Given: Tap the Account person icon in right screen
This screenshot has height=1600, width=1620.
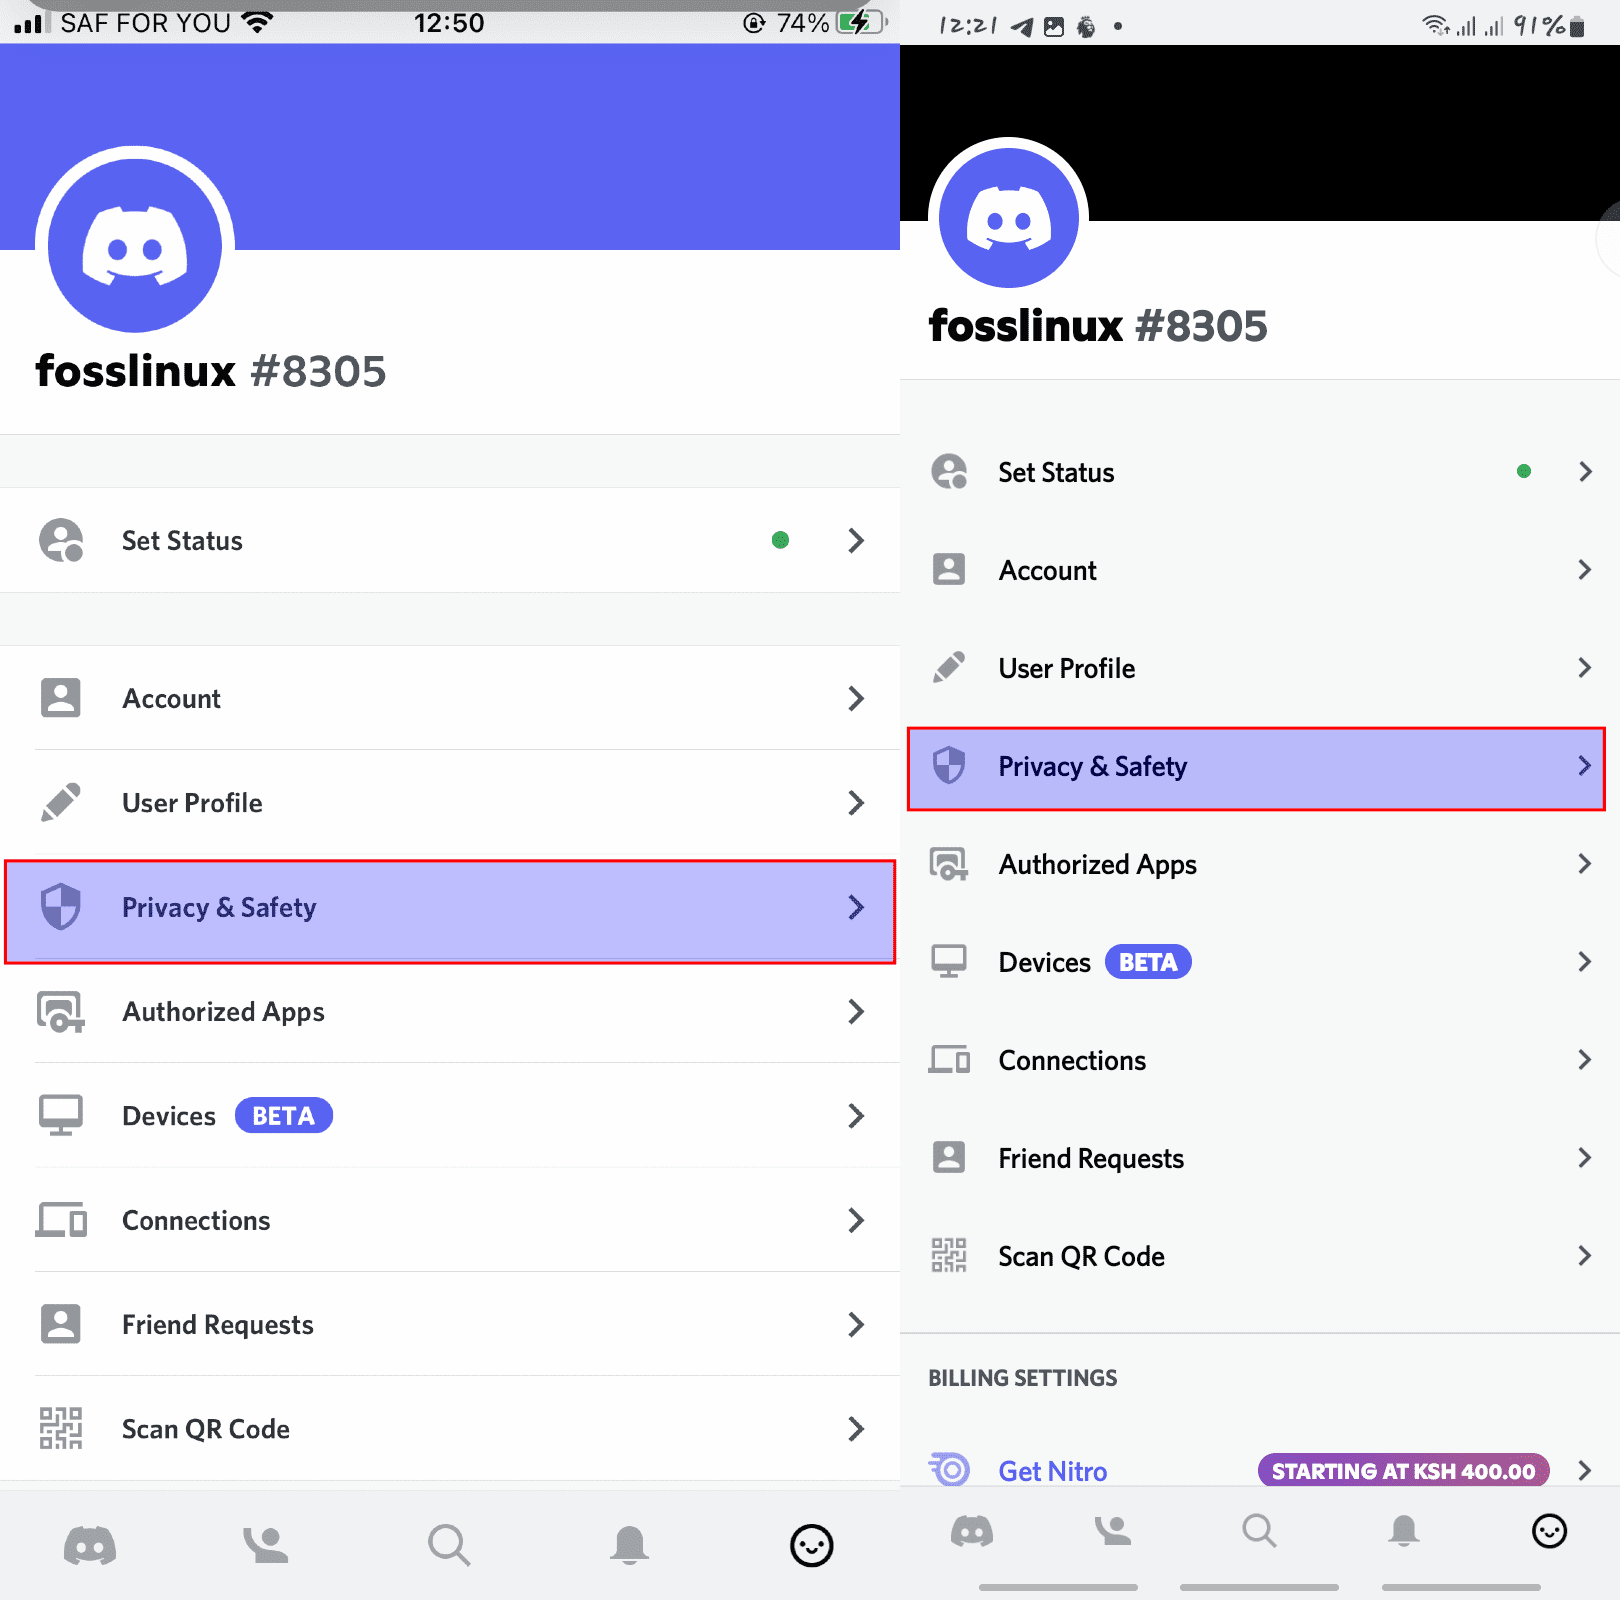Looking at the screenshot, I should point(949,569).
